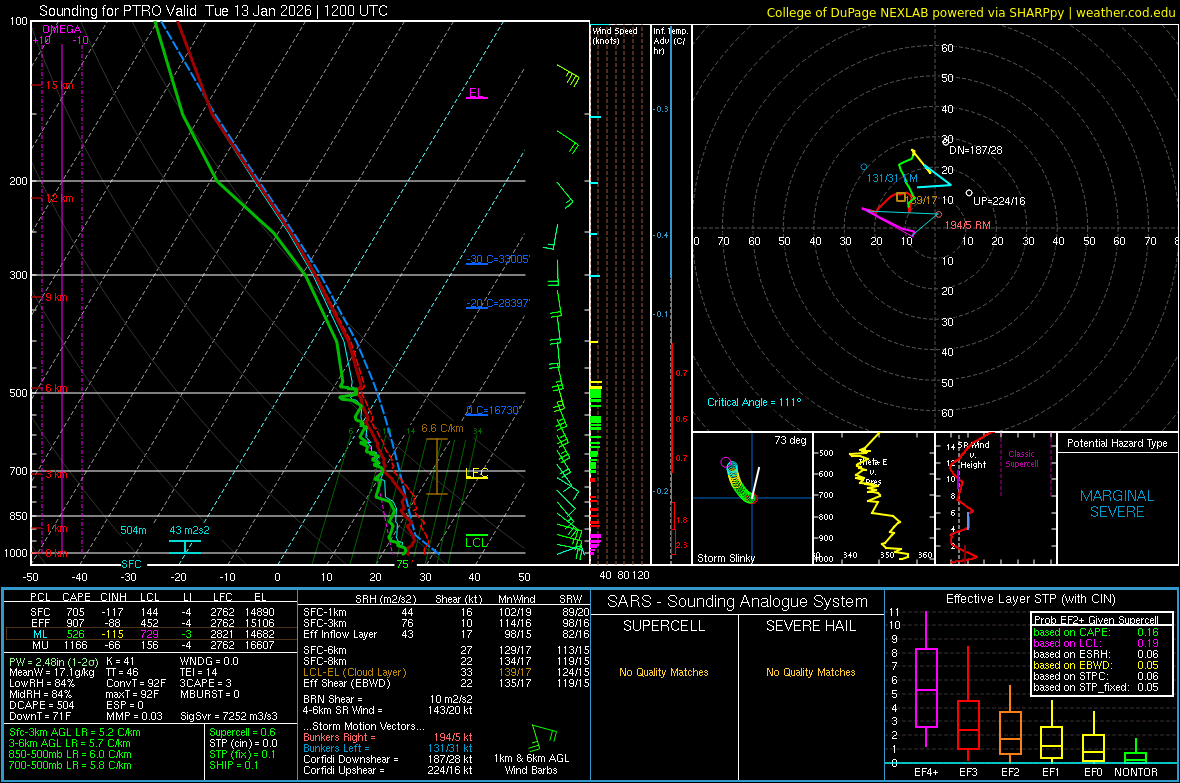
Task: Click the '504m' effective inflow base label
Action: click(x=133, y=530)
